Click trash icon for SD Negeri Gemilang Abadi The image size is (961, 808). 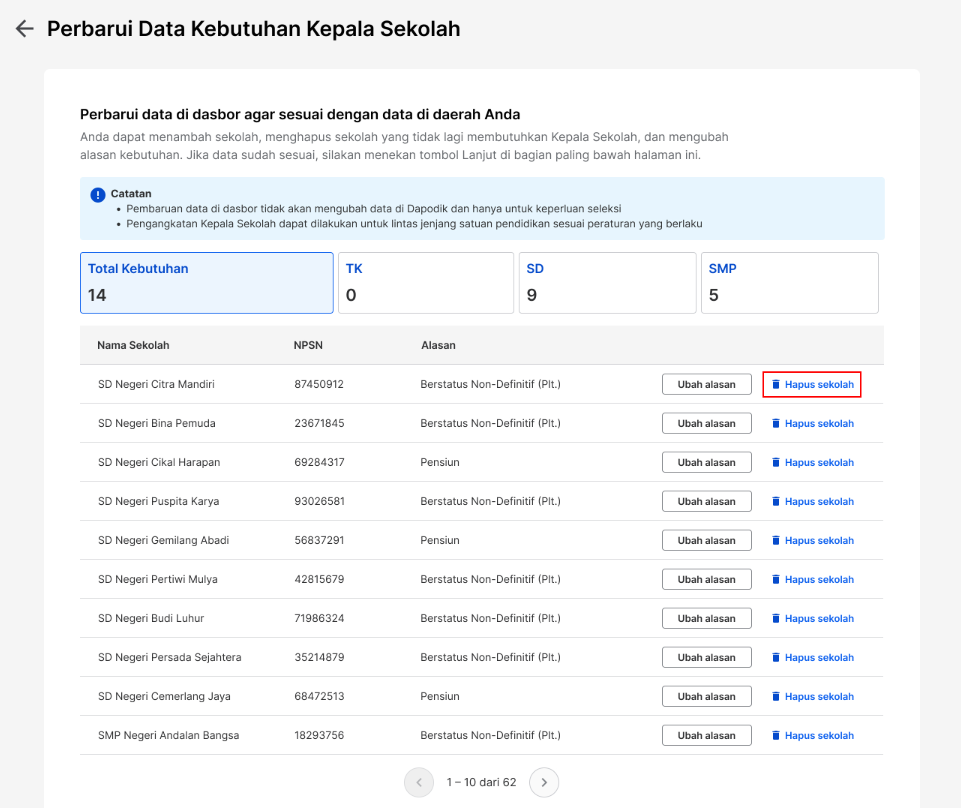tap(775, 540)
